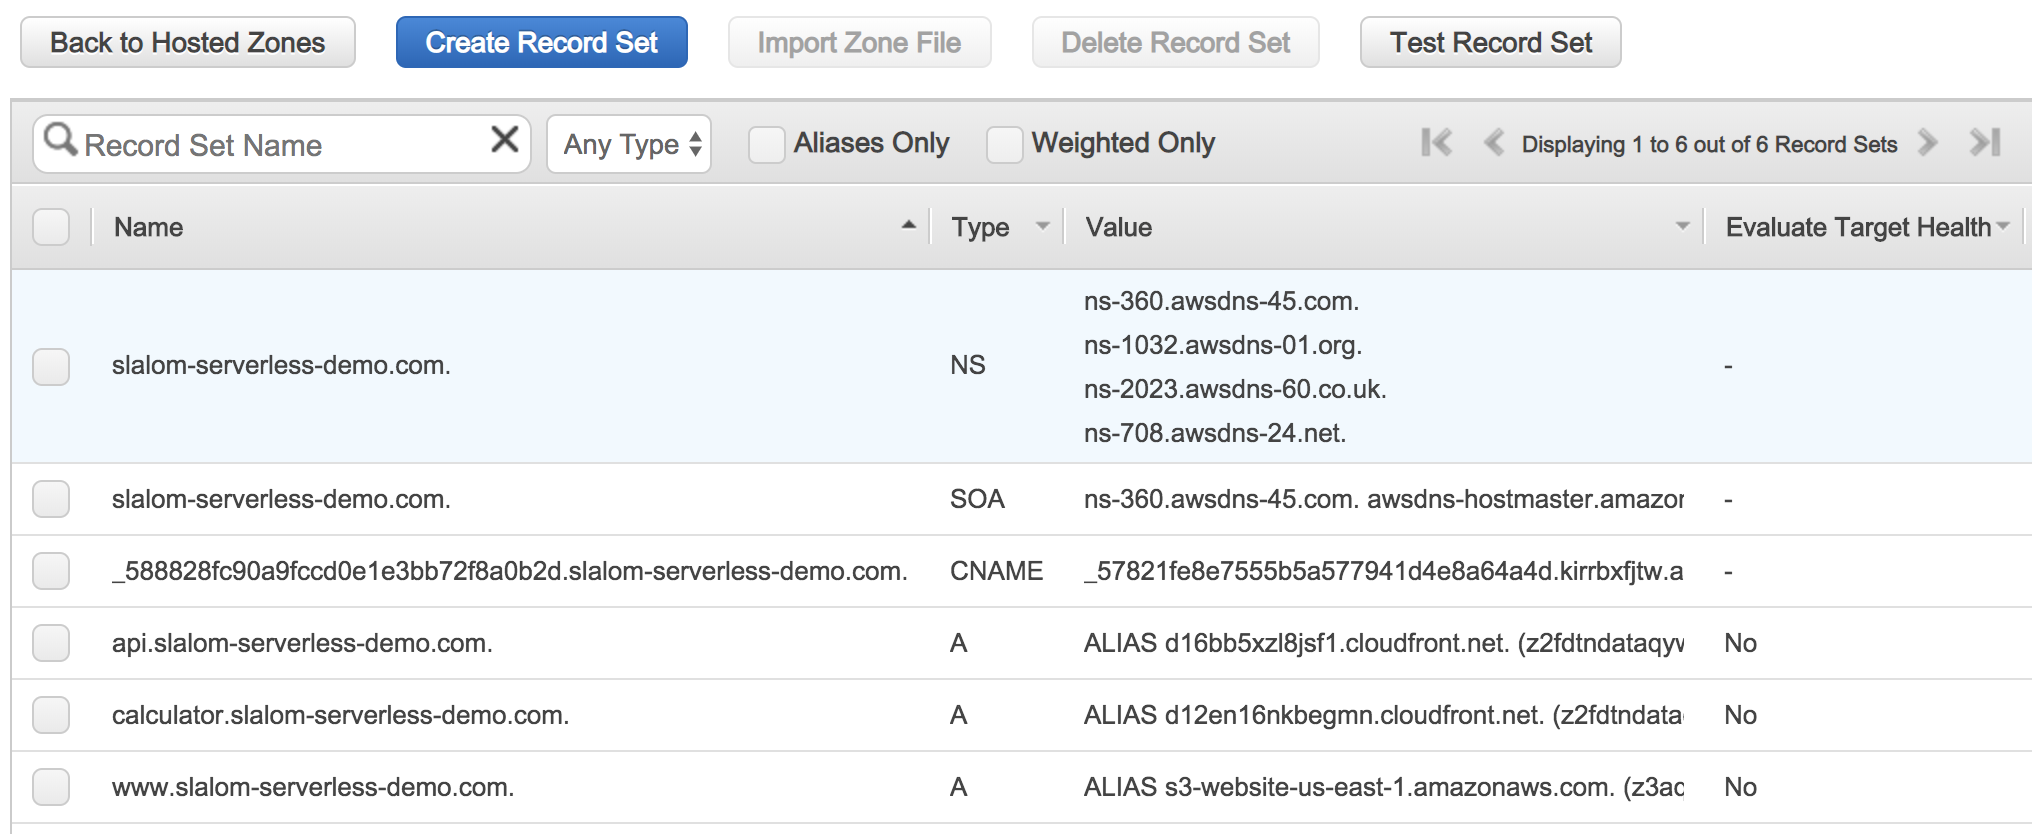Enable the Aliases Only checkbox

pyautogui.click(x=767, y=144)
